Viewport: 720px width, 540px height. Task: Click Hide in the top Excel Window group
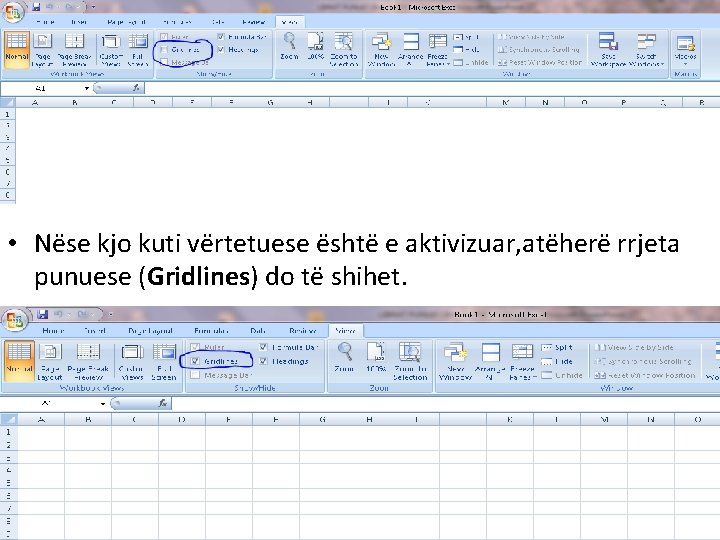coord(467,49)
